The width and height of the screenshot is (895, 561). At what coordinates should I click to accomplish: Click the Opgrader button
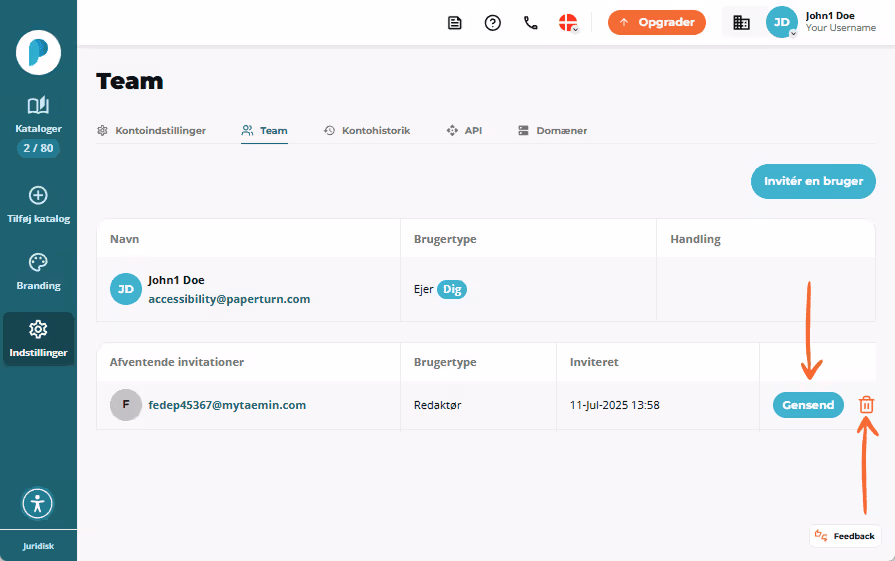(656, 22)
